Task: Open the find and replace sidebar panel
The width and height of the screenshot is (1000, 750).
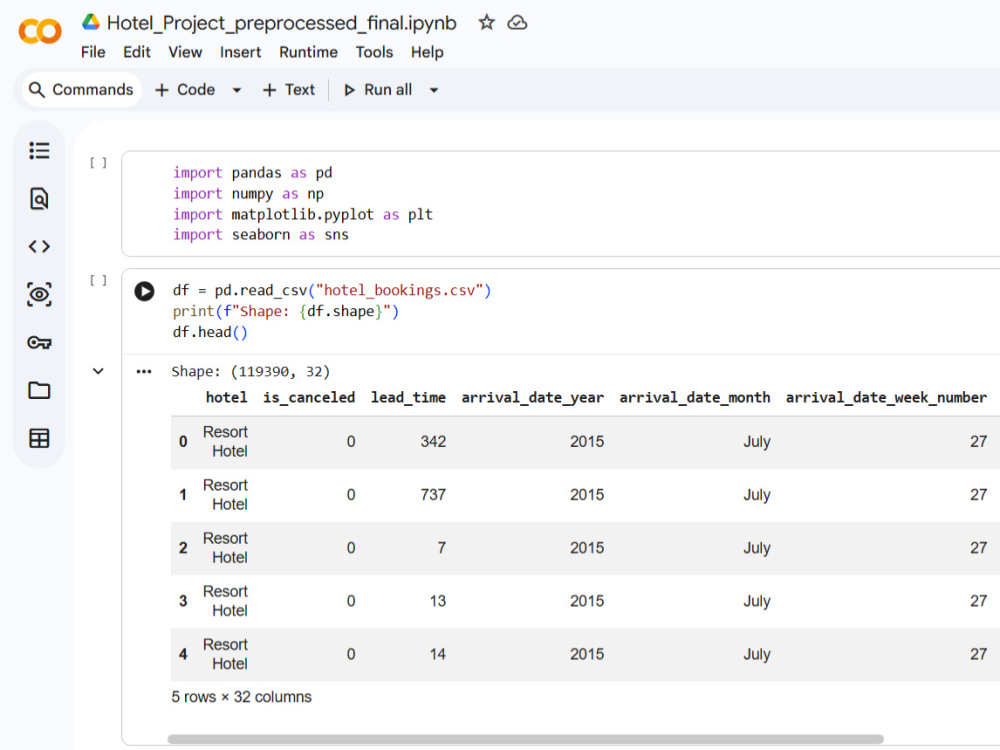Action: tap(39, 199)
